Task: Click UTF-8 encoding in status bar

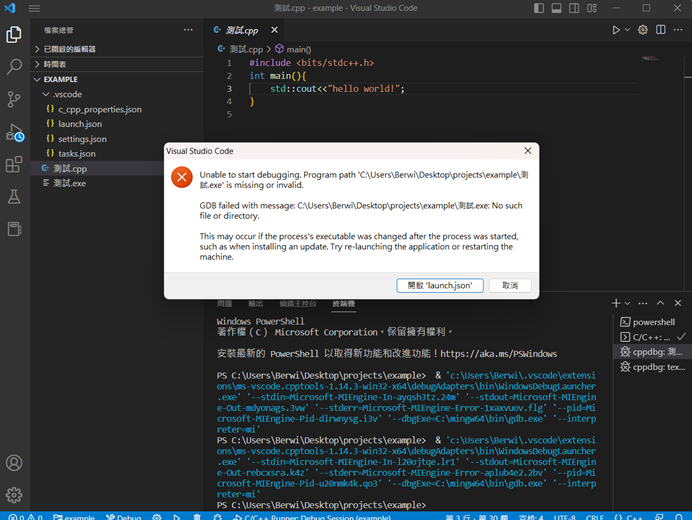Action: tap(564, 516)
